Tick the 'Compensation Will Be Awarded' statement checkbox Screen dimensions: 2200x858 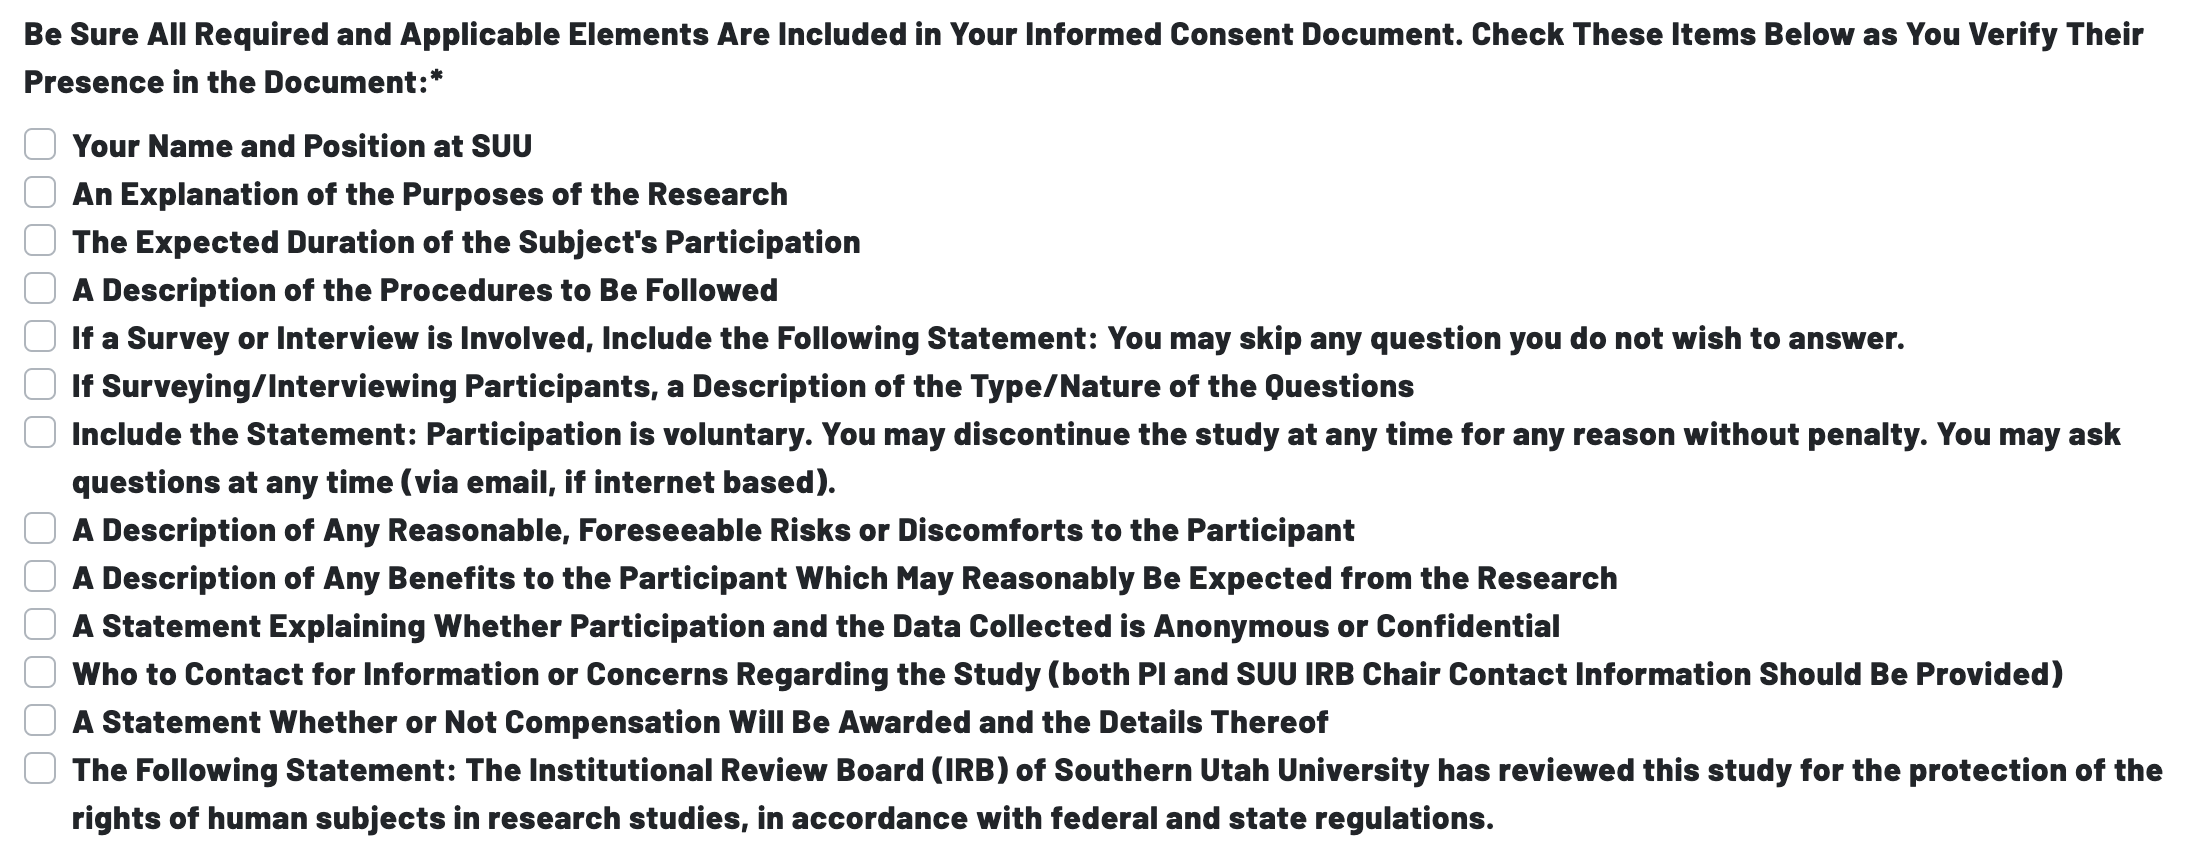(x=40, y=720)
